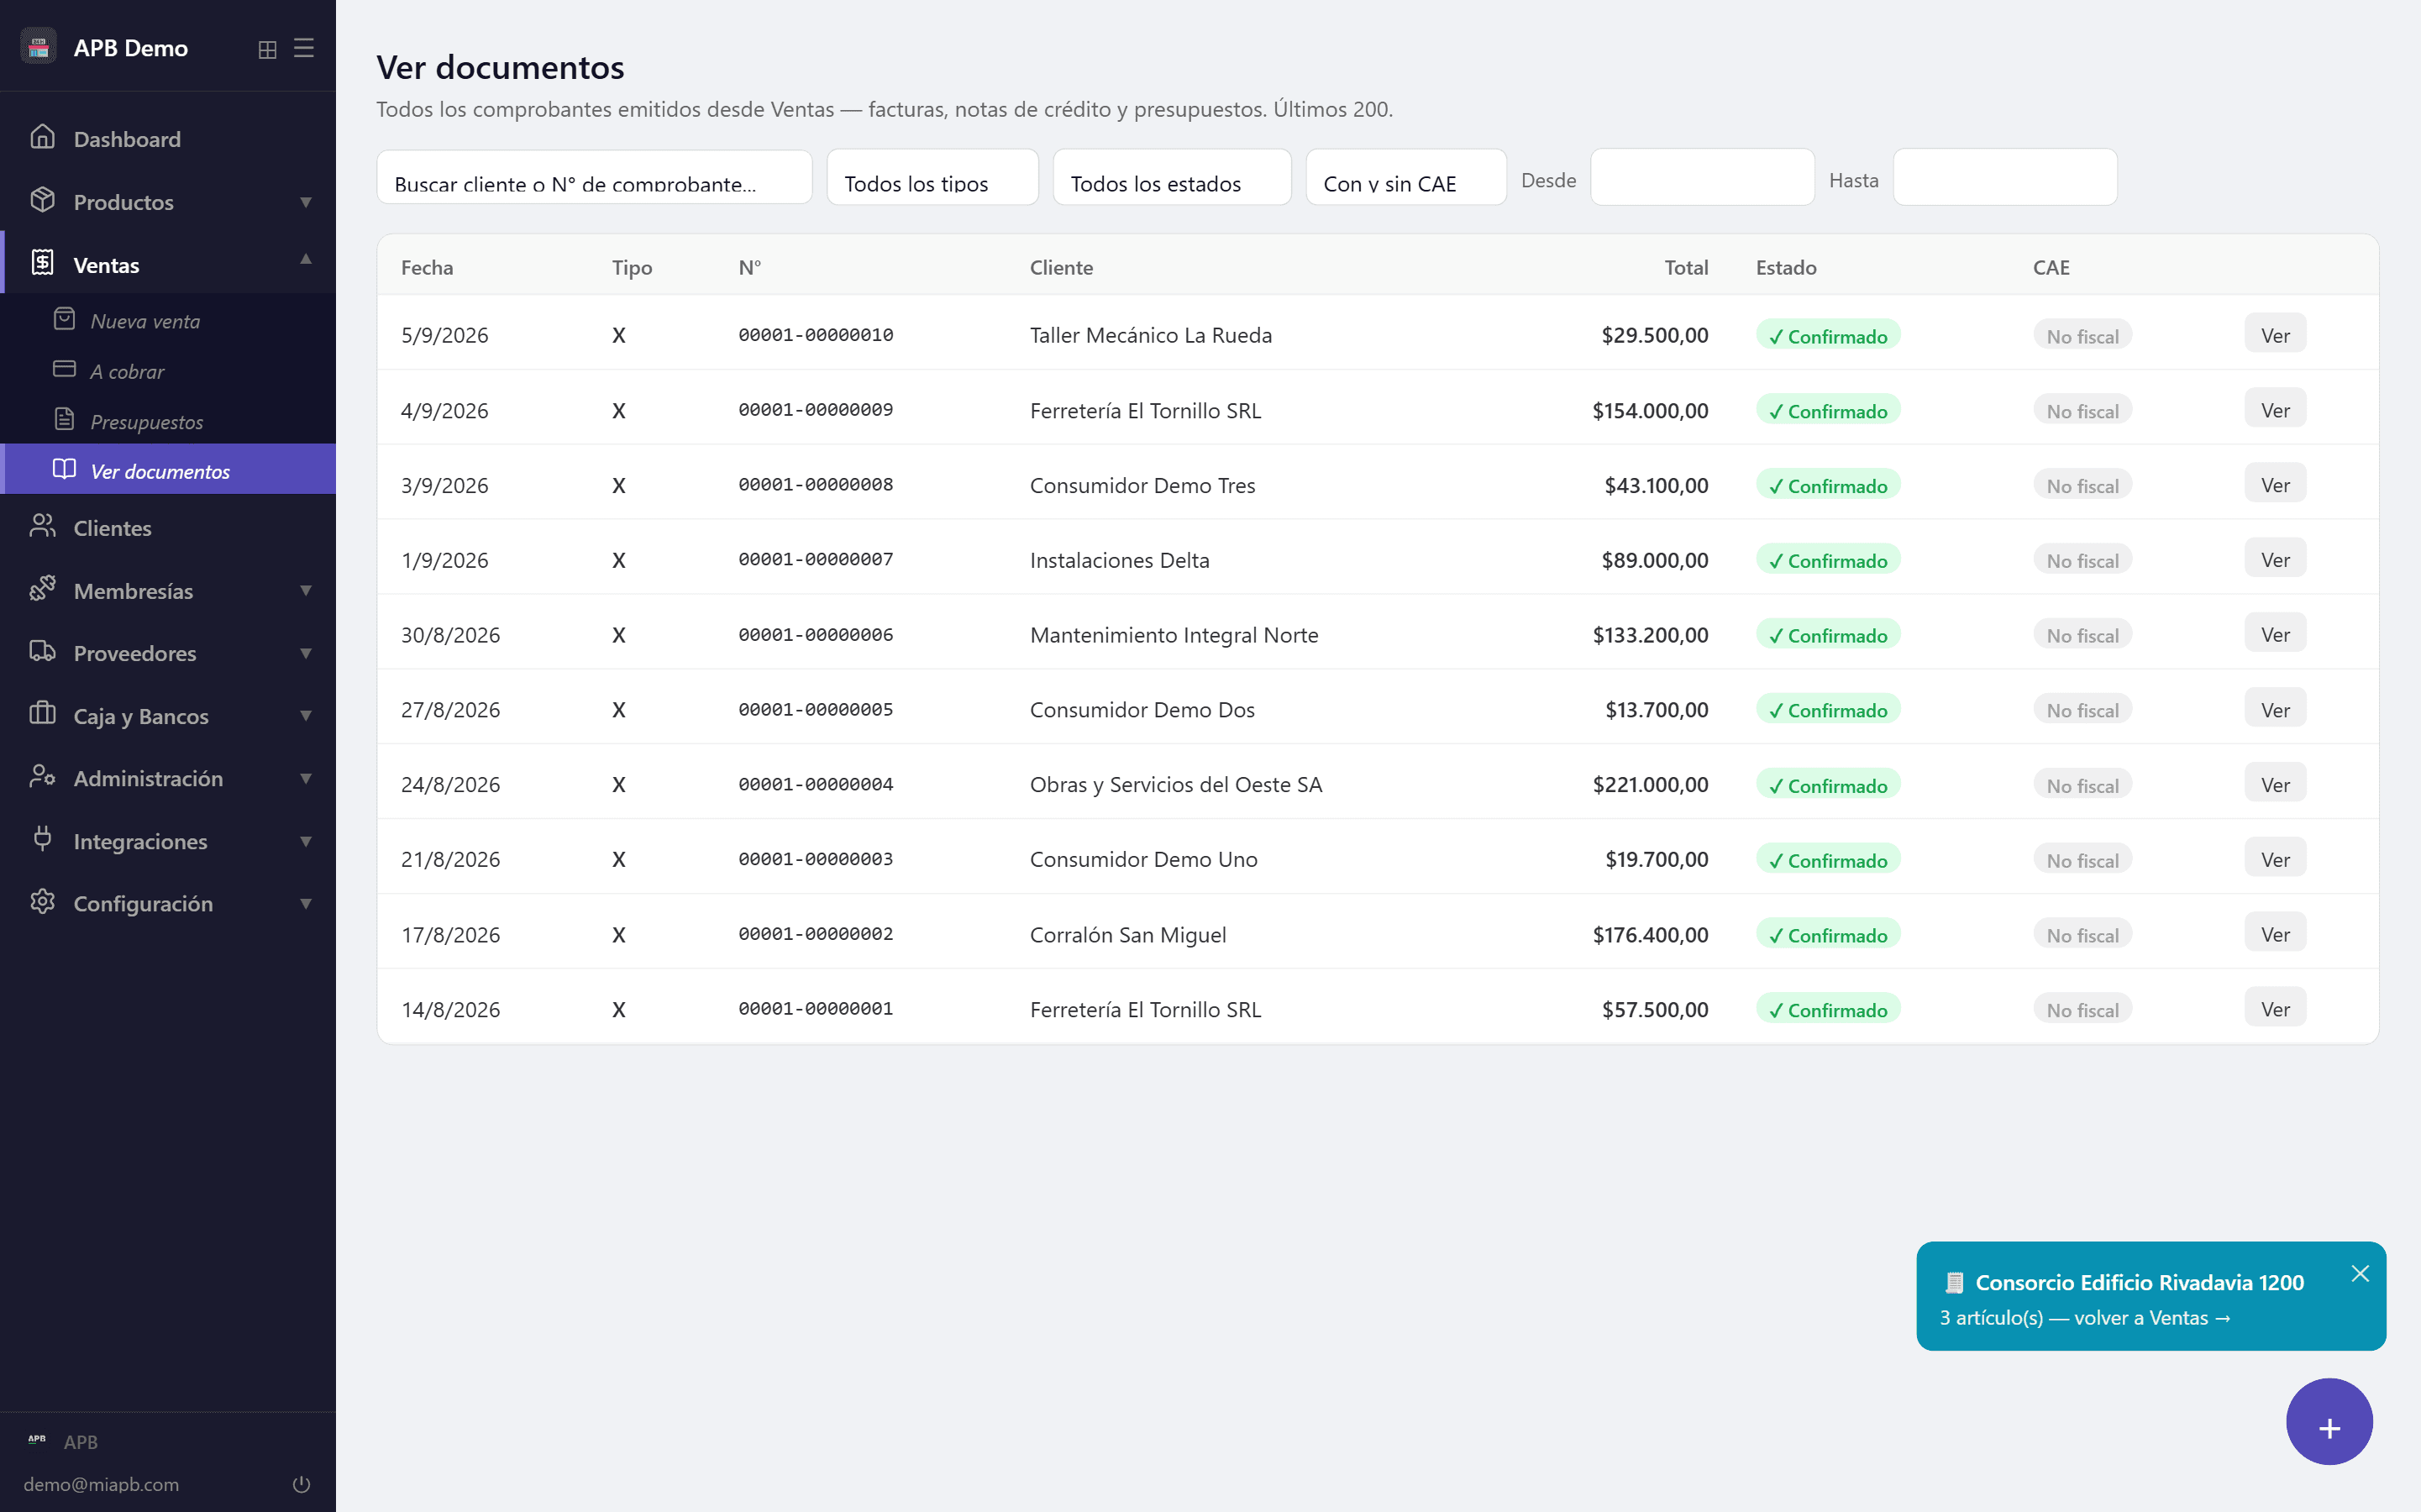Open the Con y sin CAE dropdown
The height and width of the screenshot is (1512, 2421).
coord(1406,178)
